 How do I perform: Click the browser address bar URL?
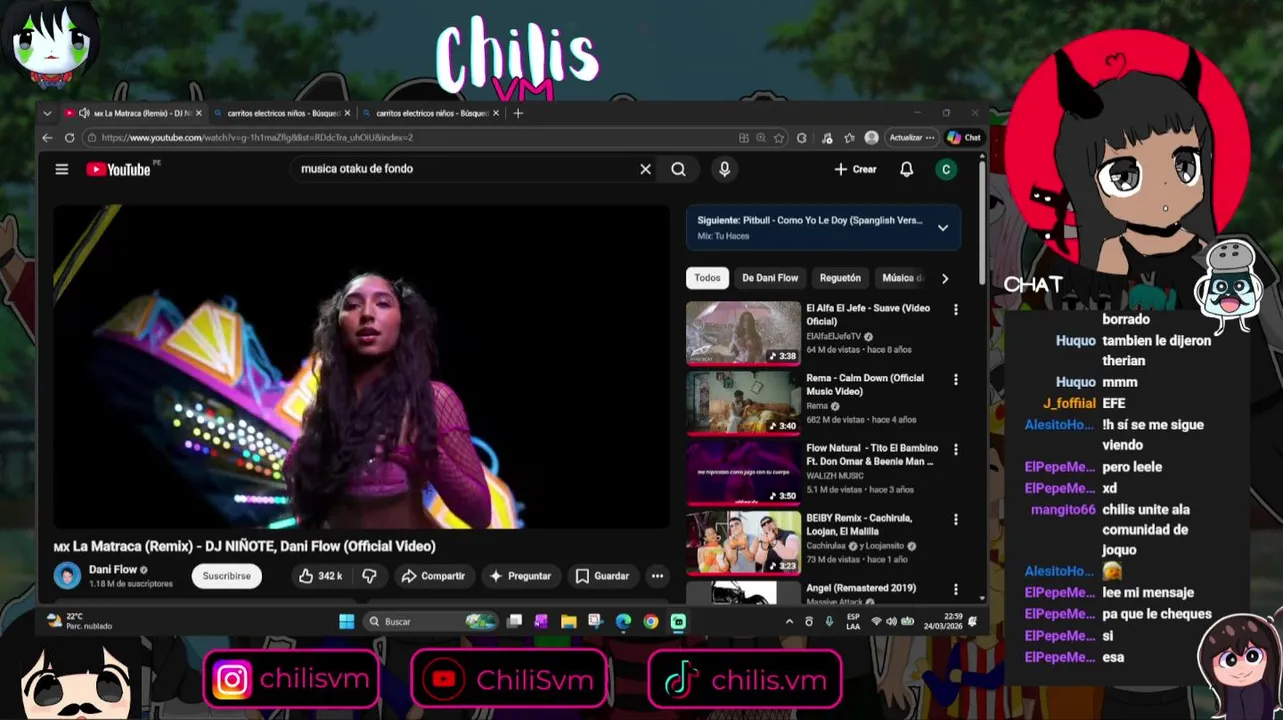tap(257, 138)
